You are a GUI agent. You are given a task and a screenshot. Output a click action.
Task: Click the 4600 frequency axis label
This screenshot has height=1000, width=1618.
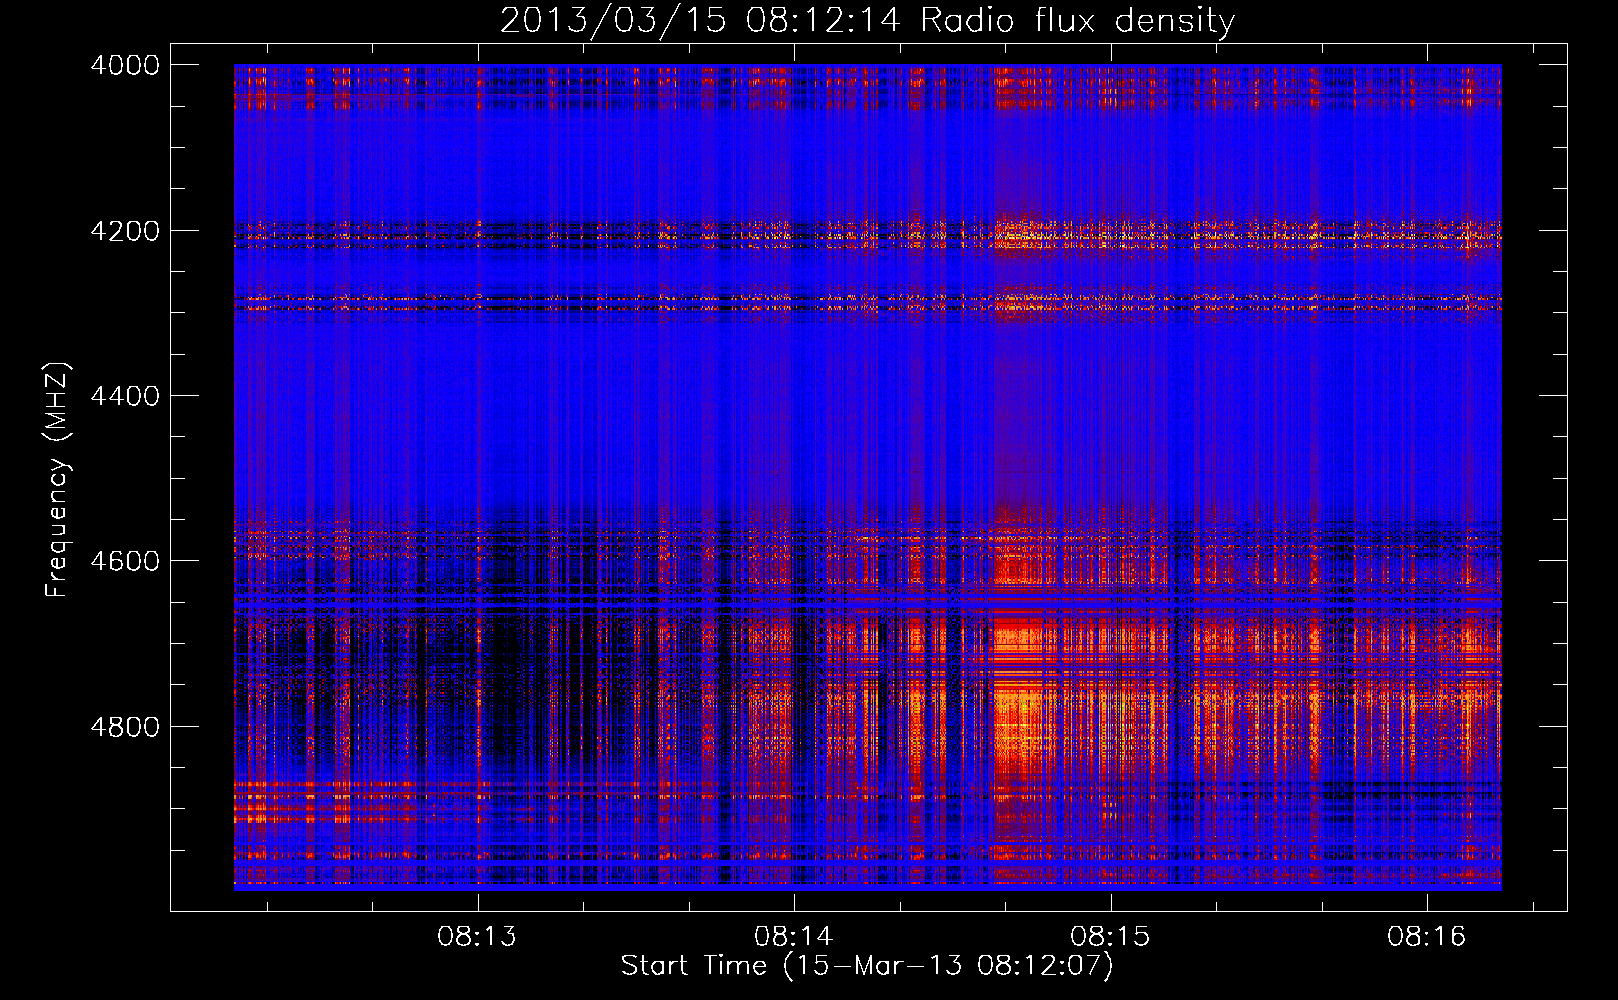(125, 561)
